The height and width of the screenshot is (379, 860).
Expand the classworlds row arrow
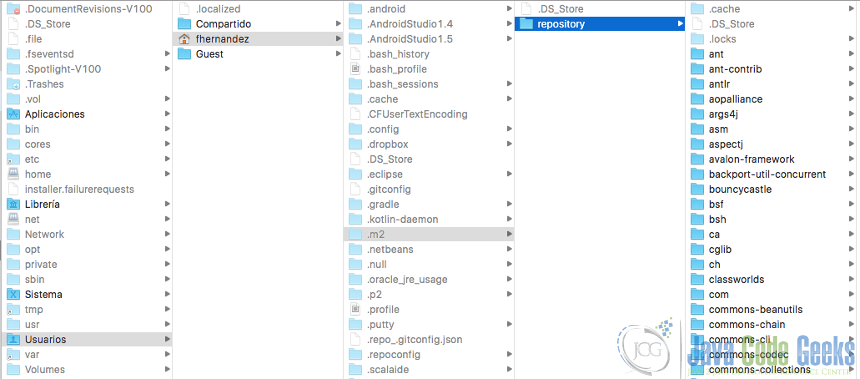click(x=851, y=279)
